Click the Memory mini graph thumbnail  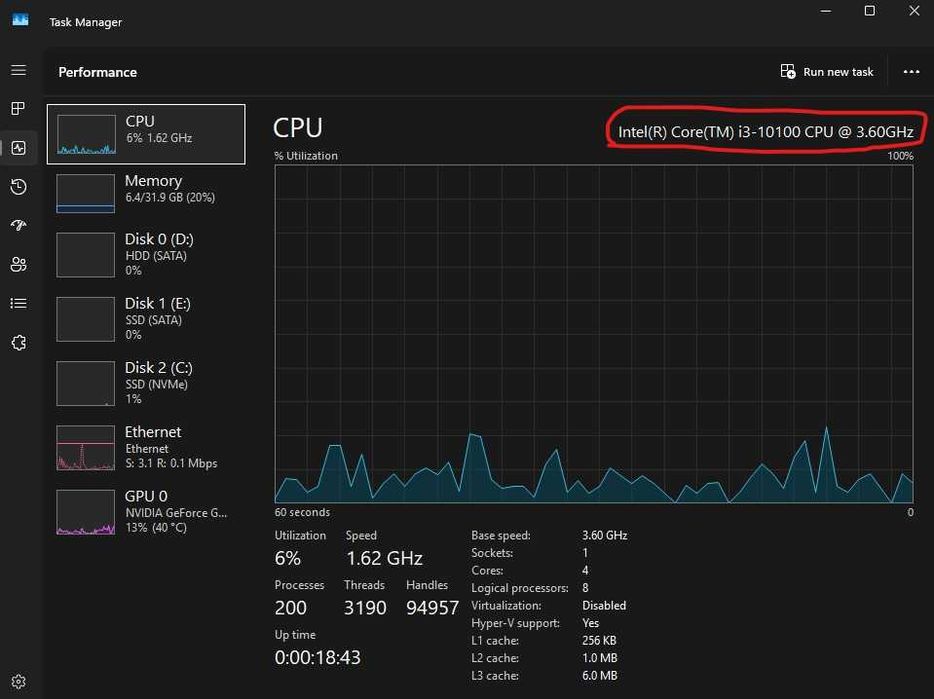86,193
